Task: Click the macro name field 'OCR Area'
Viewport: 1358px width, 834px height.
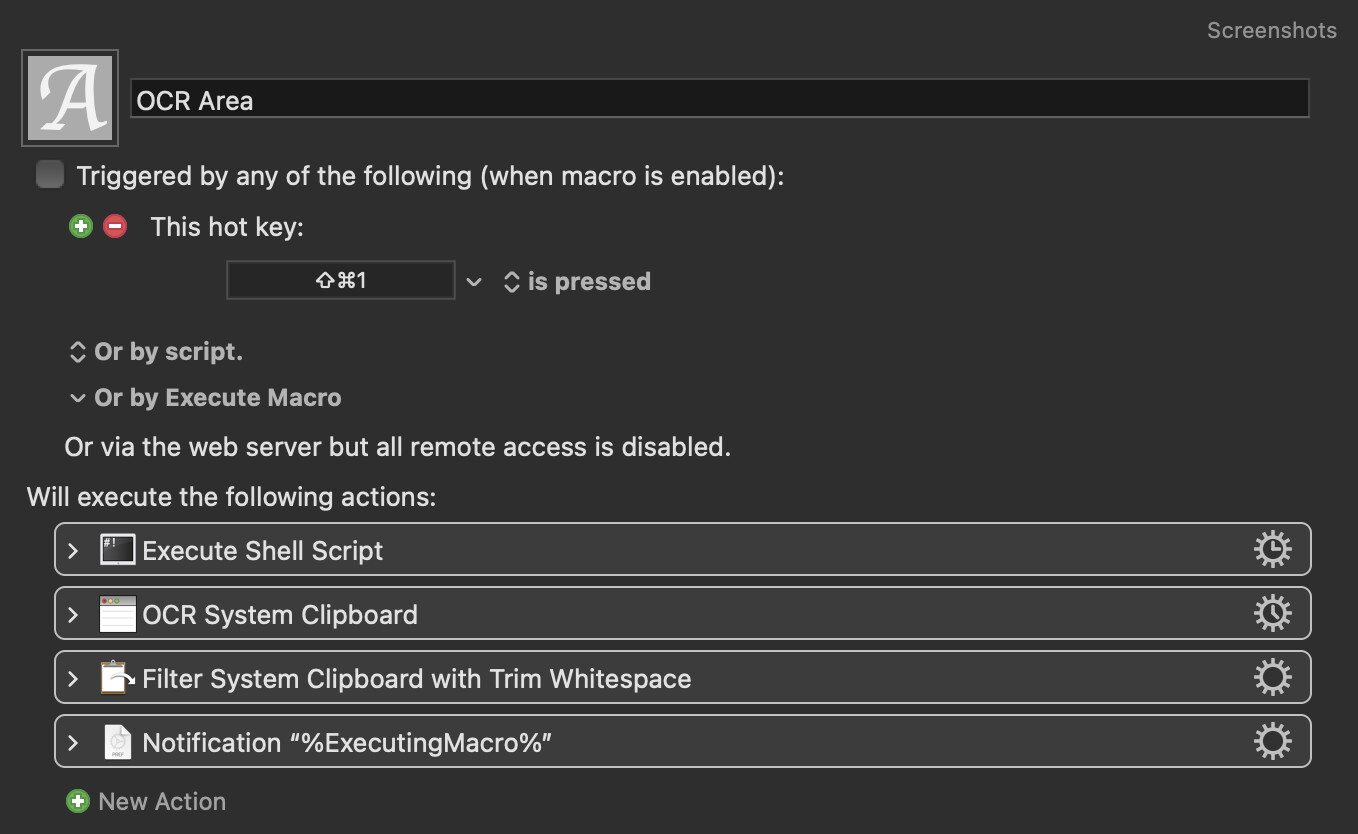Action: 719,100
